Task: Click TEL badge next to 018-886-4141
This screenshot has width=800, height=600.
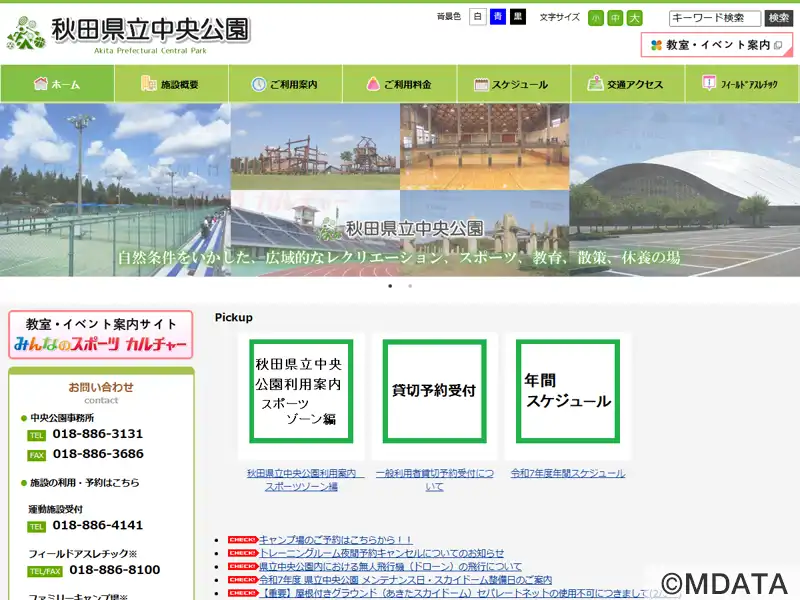Action: coord(37,527)
